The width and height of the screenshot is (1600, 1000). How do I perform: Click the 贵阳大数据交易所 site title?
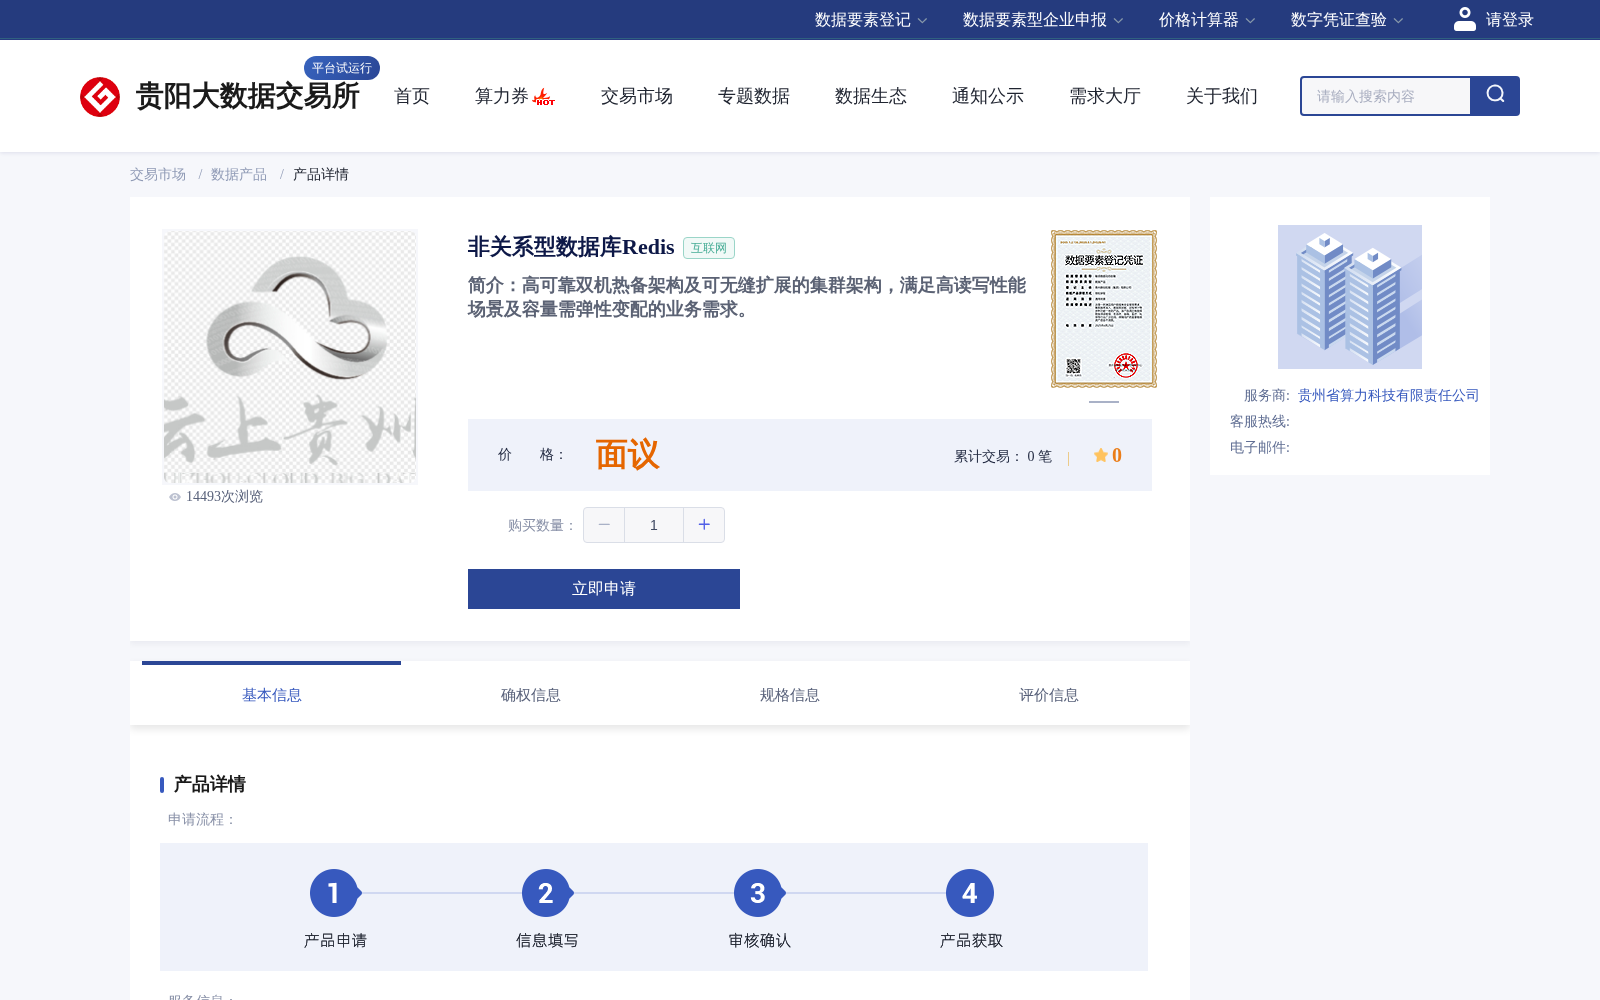click(248, 96)
